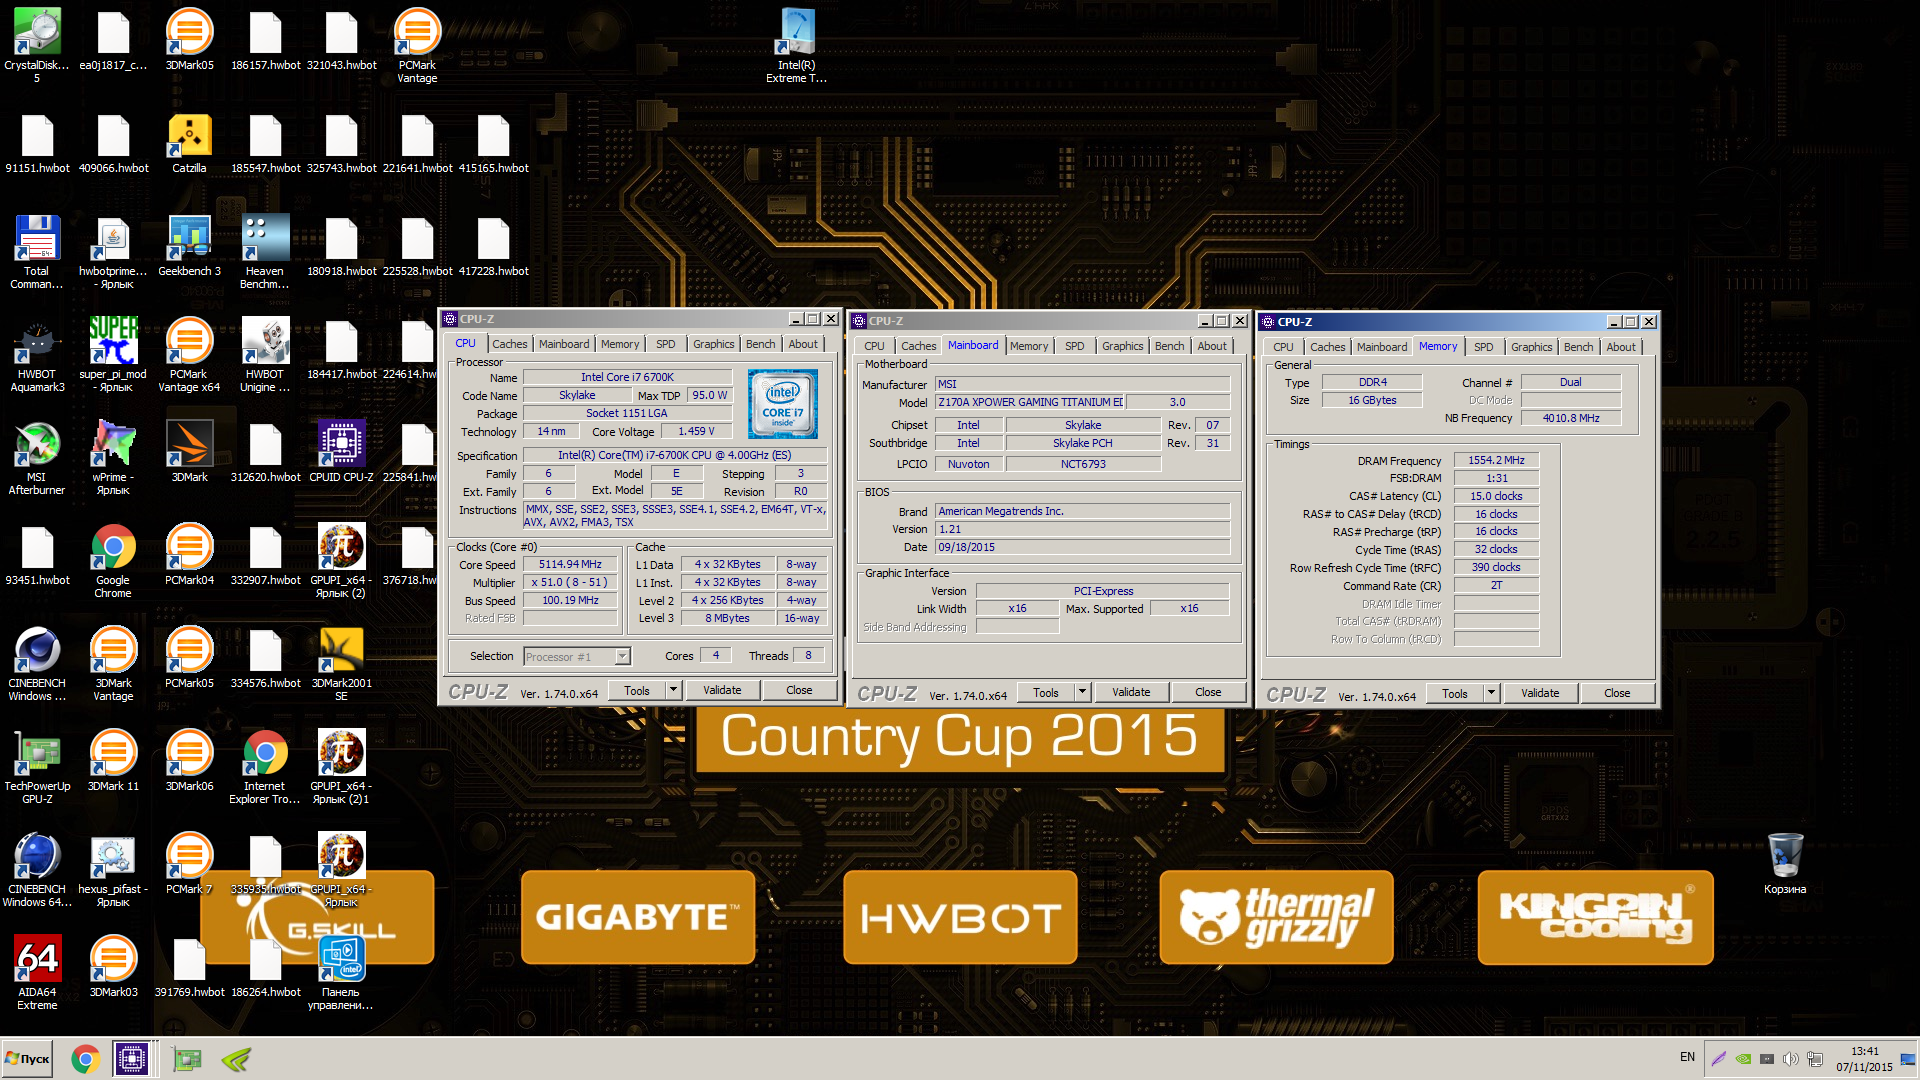This screenshot has height=1080, width=1920.
Task: Expand Tools dropdown arrow in Mainboard window
Action: 1082,692
